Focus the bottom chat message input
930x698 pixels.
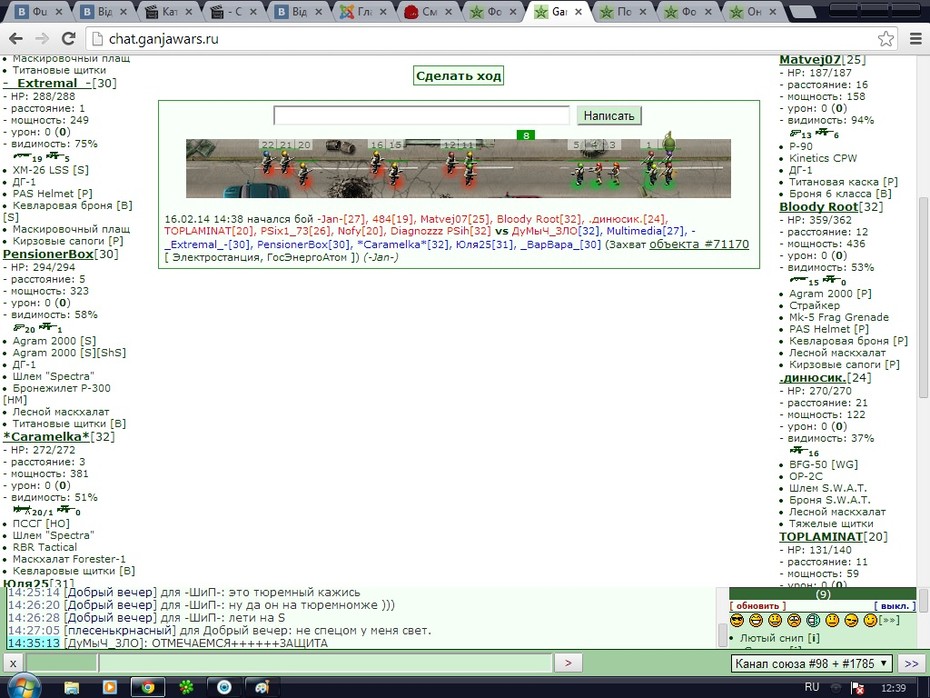326,663
